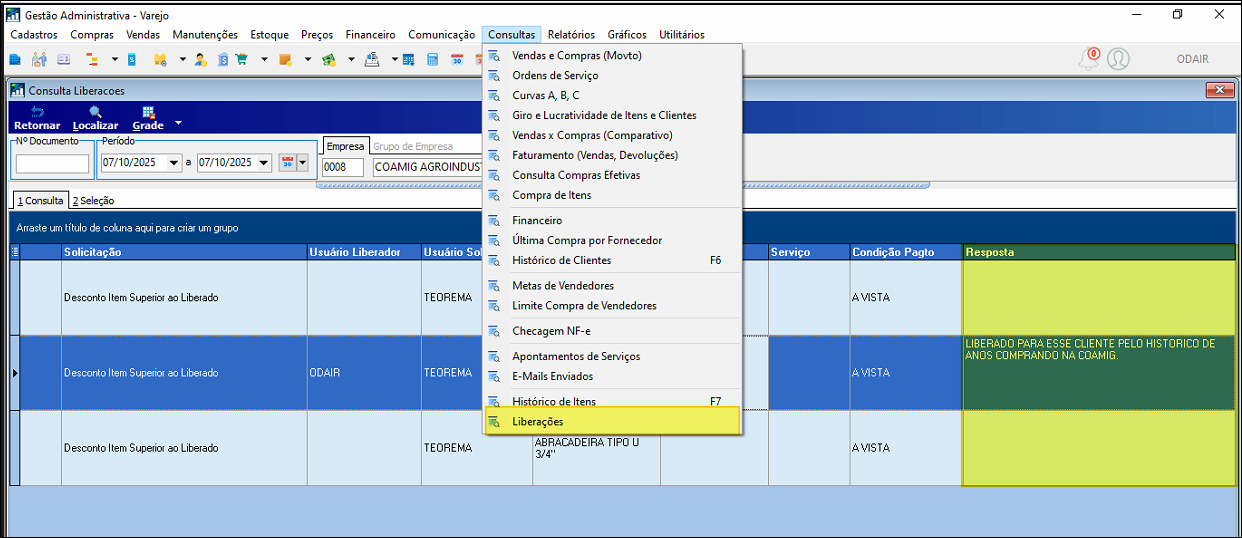1242x538 pixels.
Task: Switch to the Grupo de Empresa tab
Action: pos(412,146)
